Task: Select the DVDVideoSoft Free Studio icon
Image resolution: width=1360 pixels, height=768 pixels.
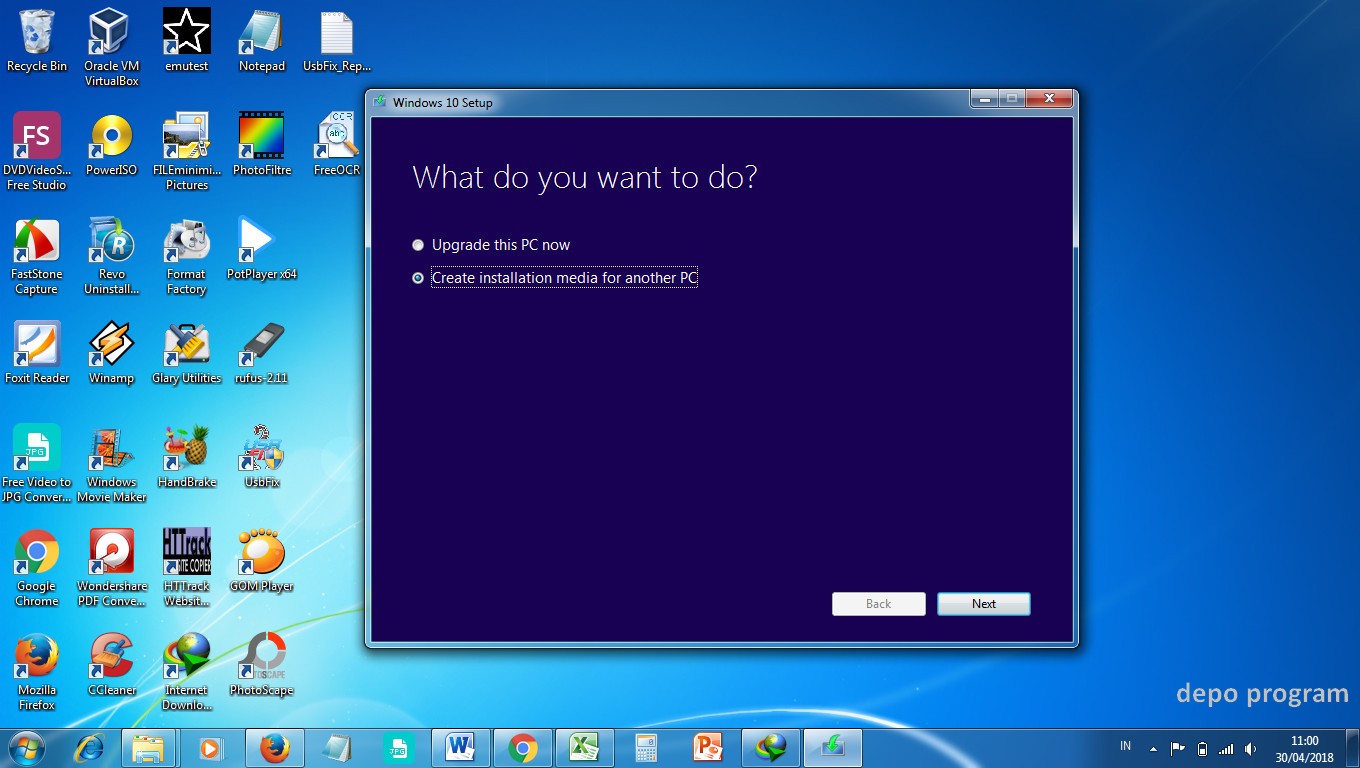Action: [37, 152]
